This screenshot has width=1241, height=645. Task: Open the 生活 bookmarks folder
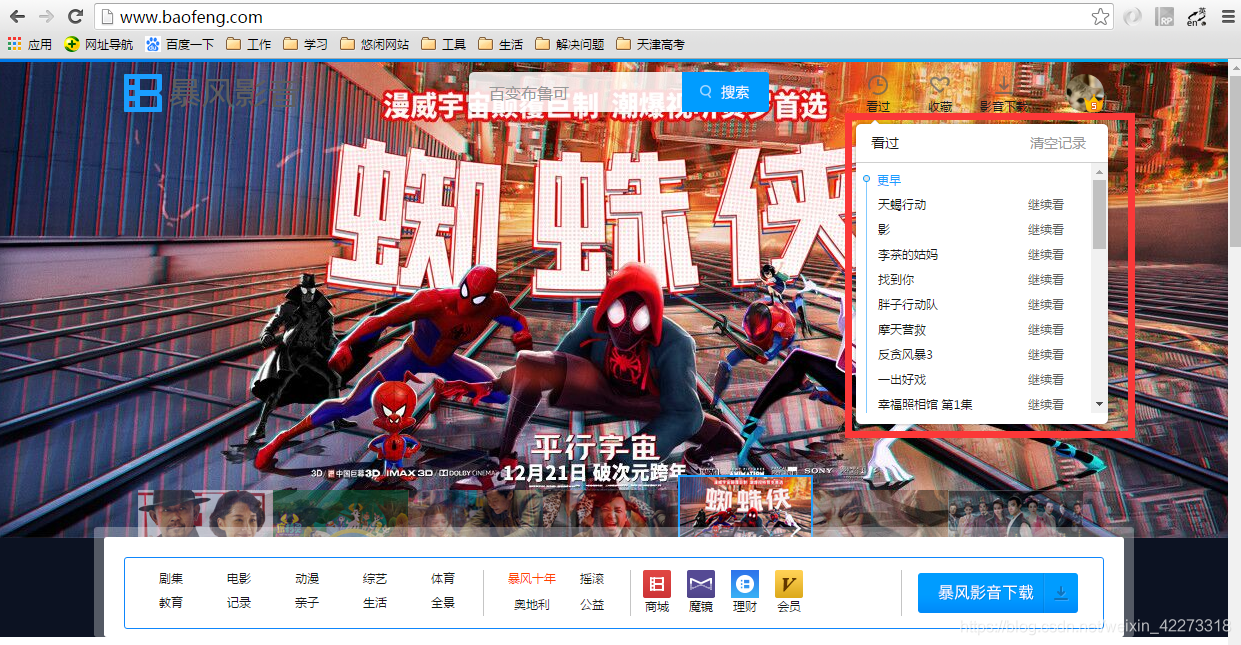click(x=501, y=44)
